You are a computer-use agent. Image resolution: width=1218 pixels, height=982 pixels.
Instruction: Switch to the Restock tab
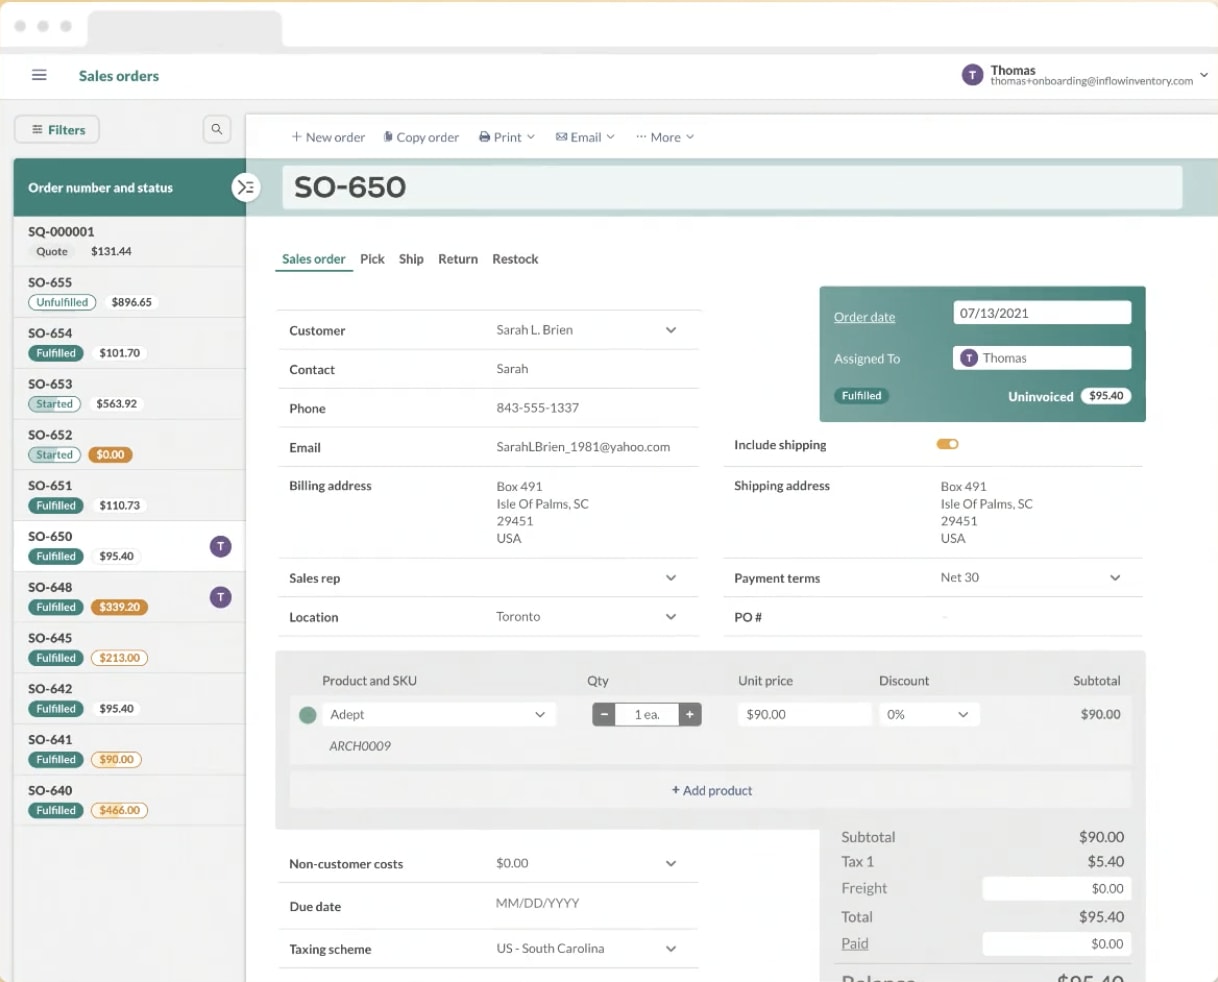(x=515, y=259)
